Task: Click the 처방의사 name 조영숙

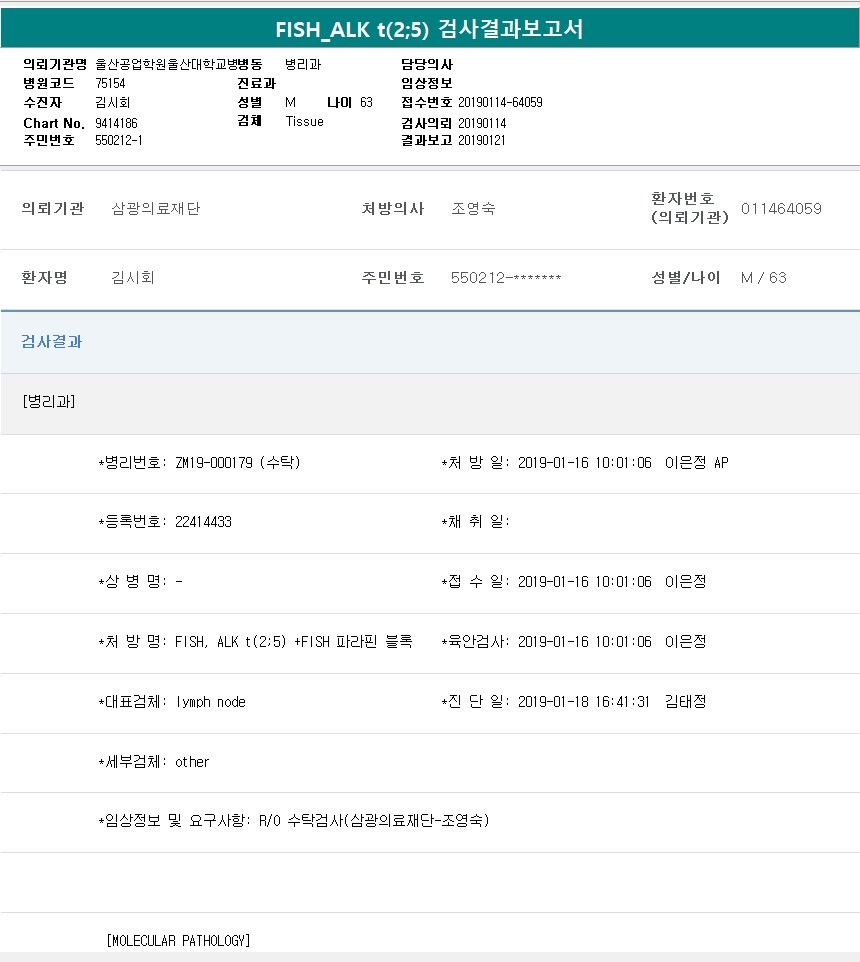Action: click(474, 208)
